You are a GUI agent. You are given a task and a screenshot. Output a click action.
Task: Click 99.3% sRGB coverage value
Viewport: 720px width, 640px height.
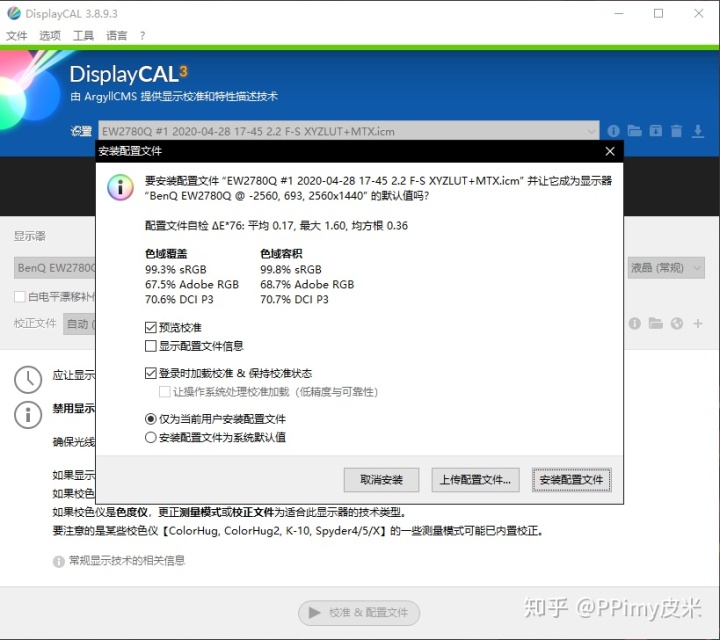pos(176,269)
